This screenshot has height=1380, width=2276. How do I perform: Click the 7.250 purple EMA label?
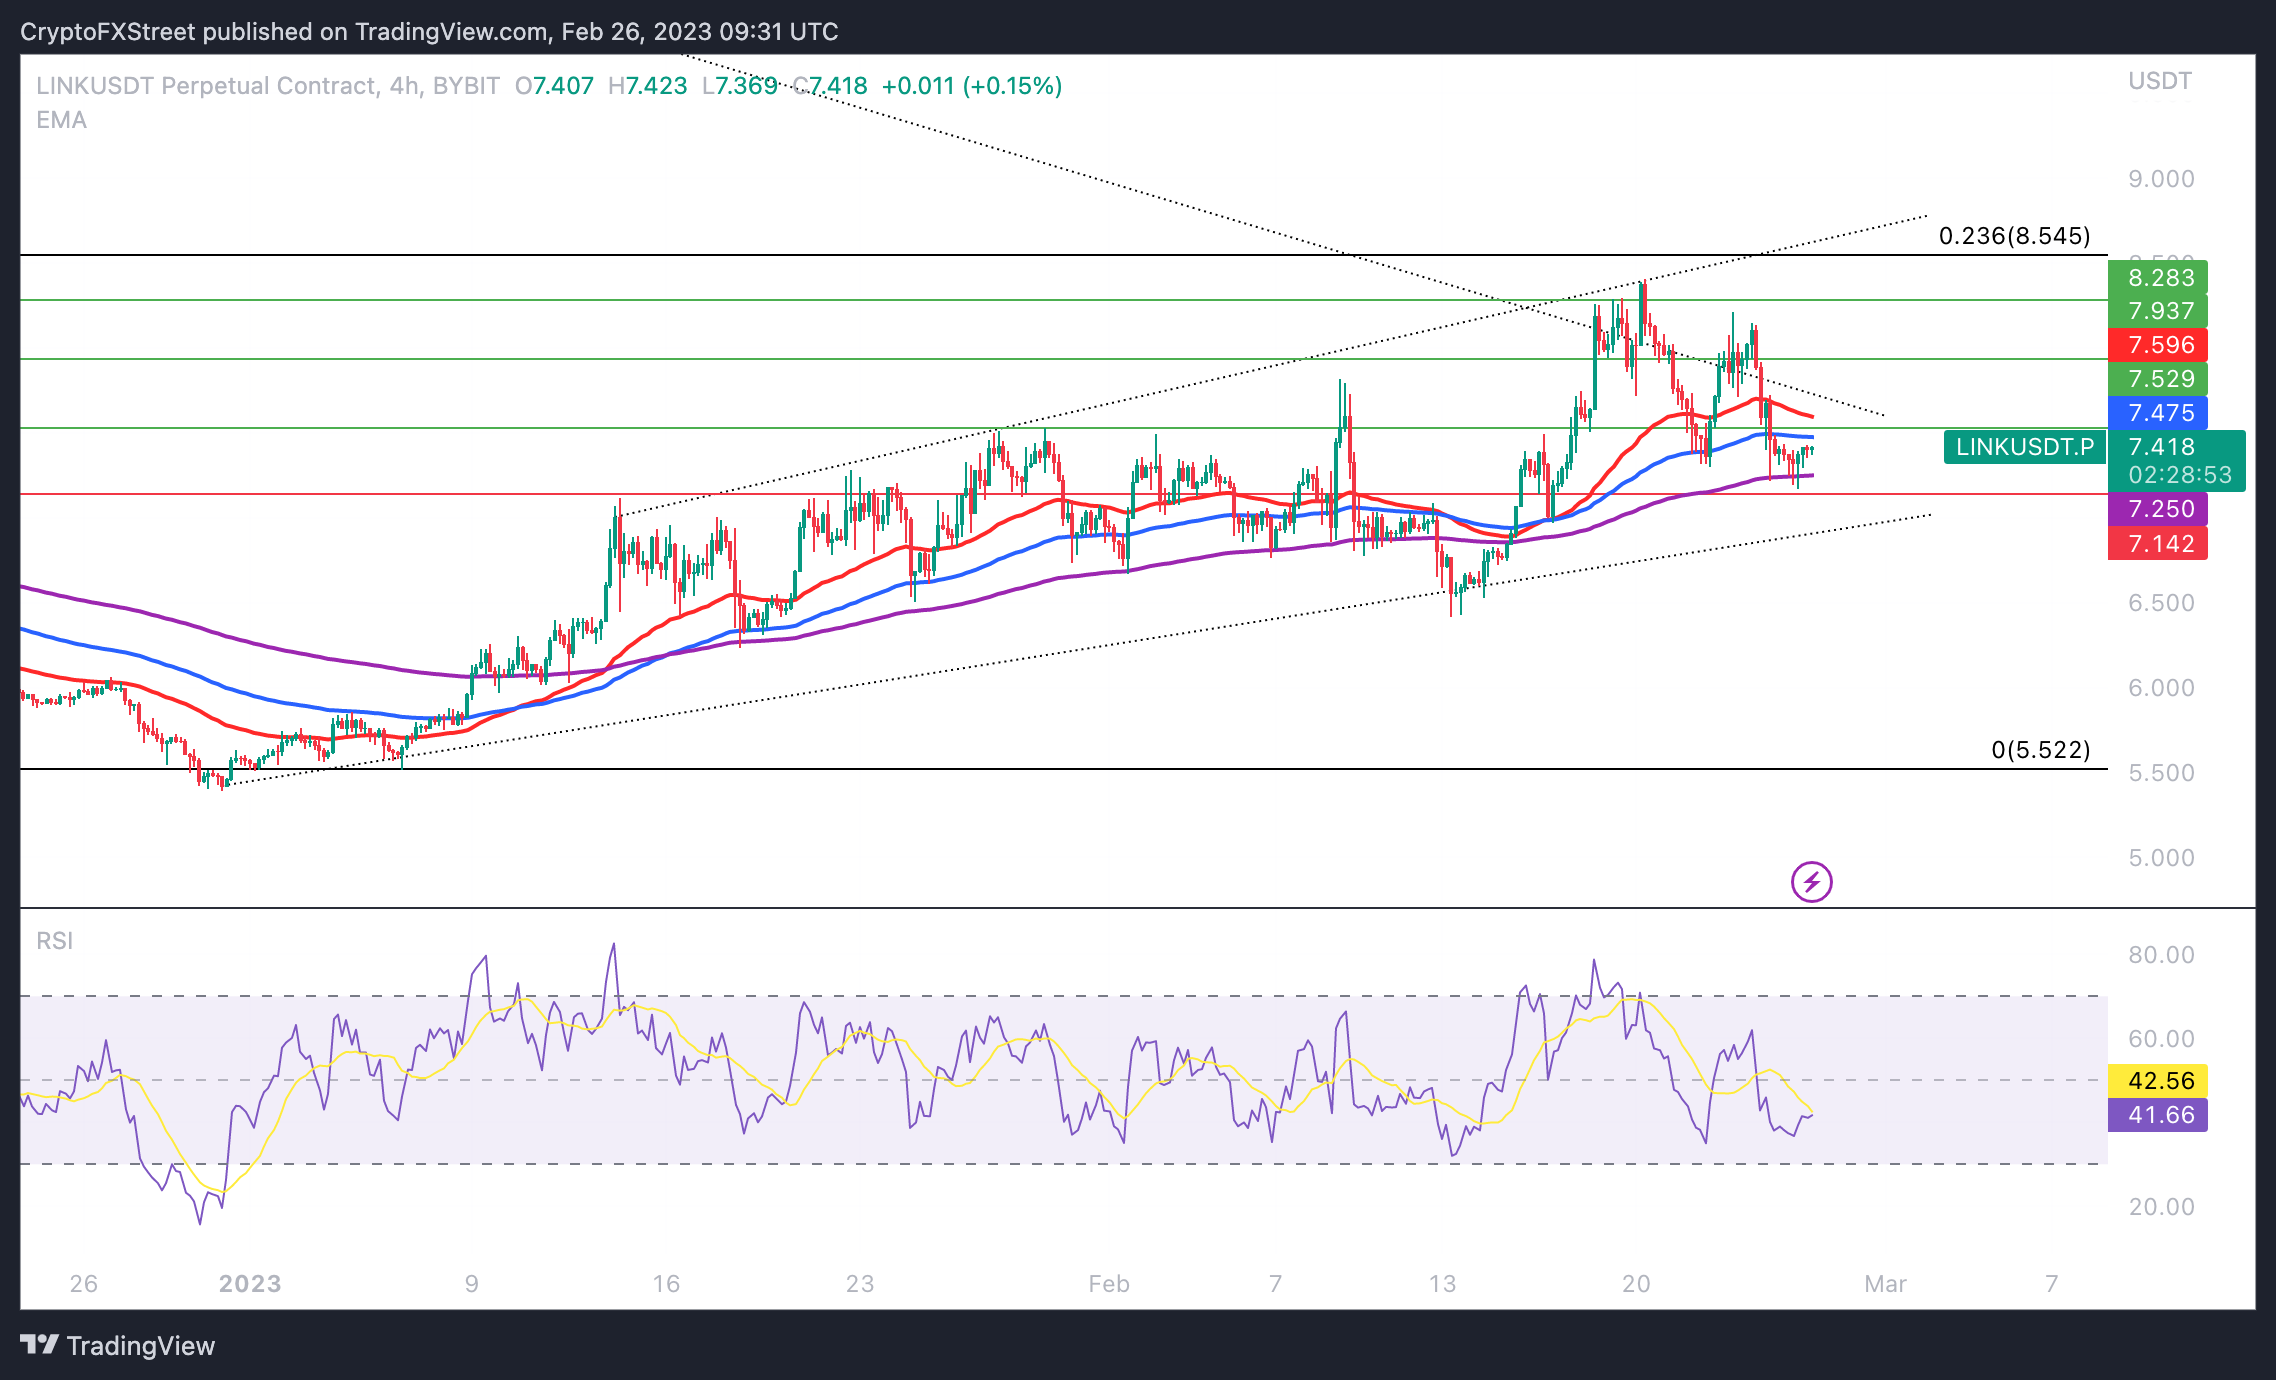2158,509
